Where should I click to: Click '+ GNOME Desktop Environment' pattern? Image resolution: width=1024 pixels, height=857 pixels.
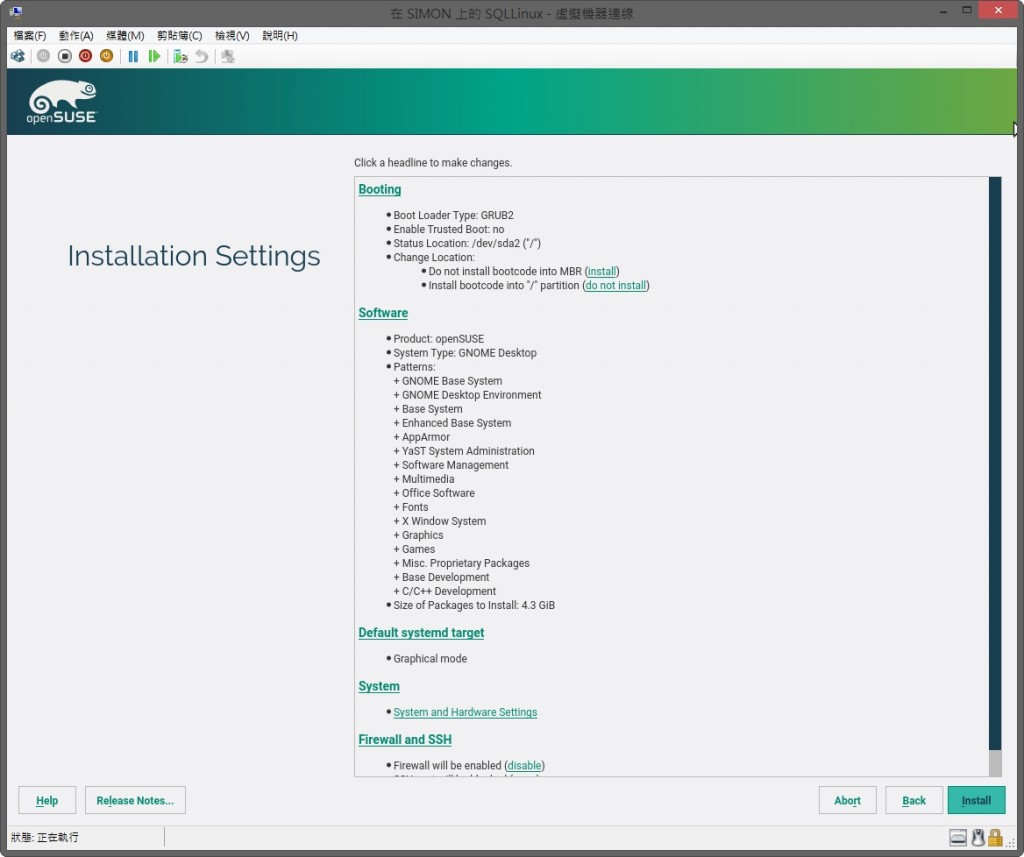pyautogui.click(x=468, y=395)
